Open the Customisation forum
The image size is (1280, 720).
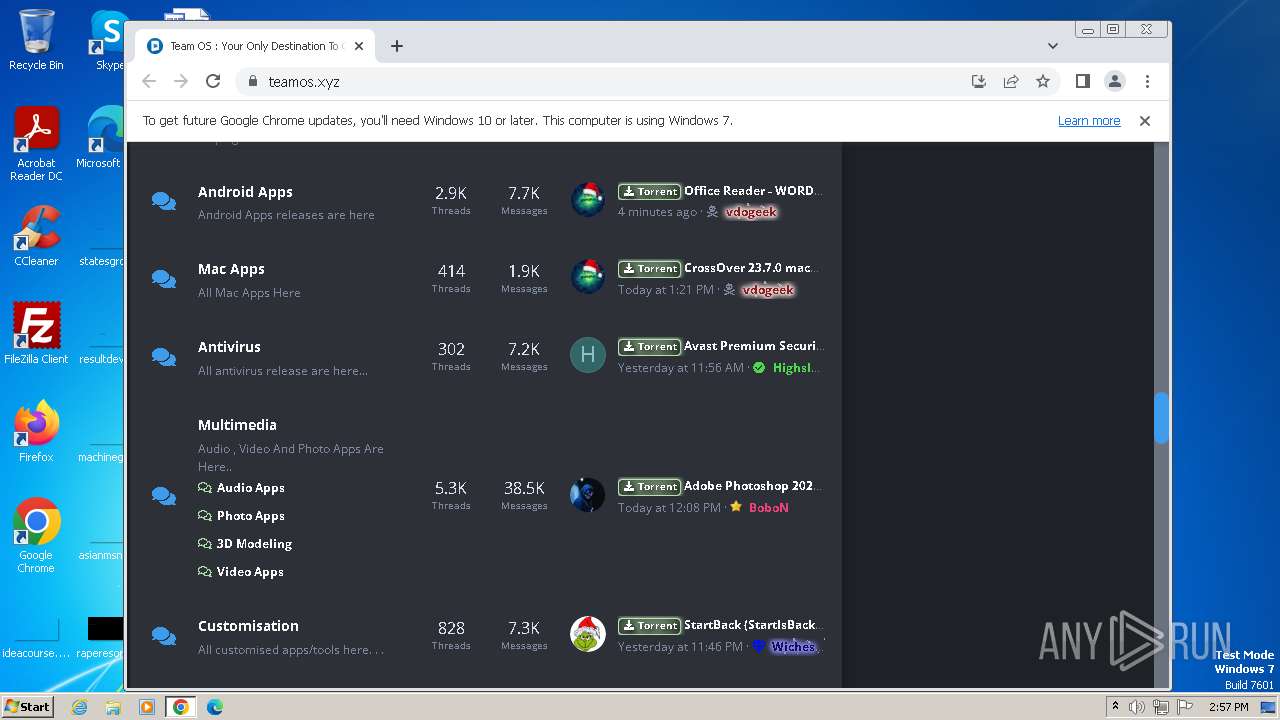click(248, 626)
